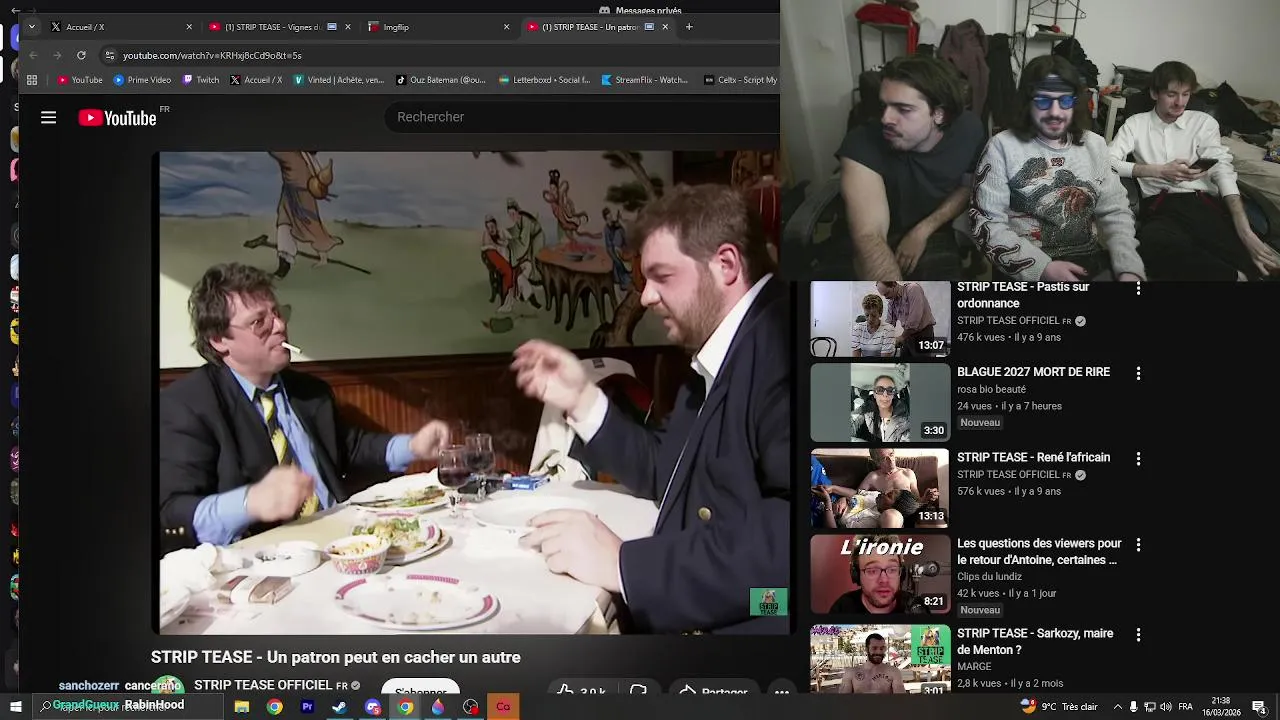The width and height of the screenshot is (1280, 720).
Task: Close the Imgflip tab
Action: pos(506,27)
